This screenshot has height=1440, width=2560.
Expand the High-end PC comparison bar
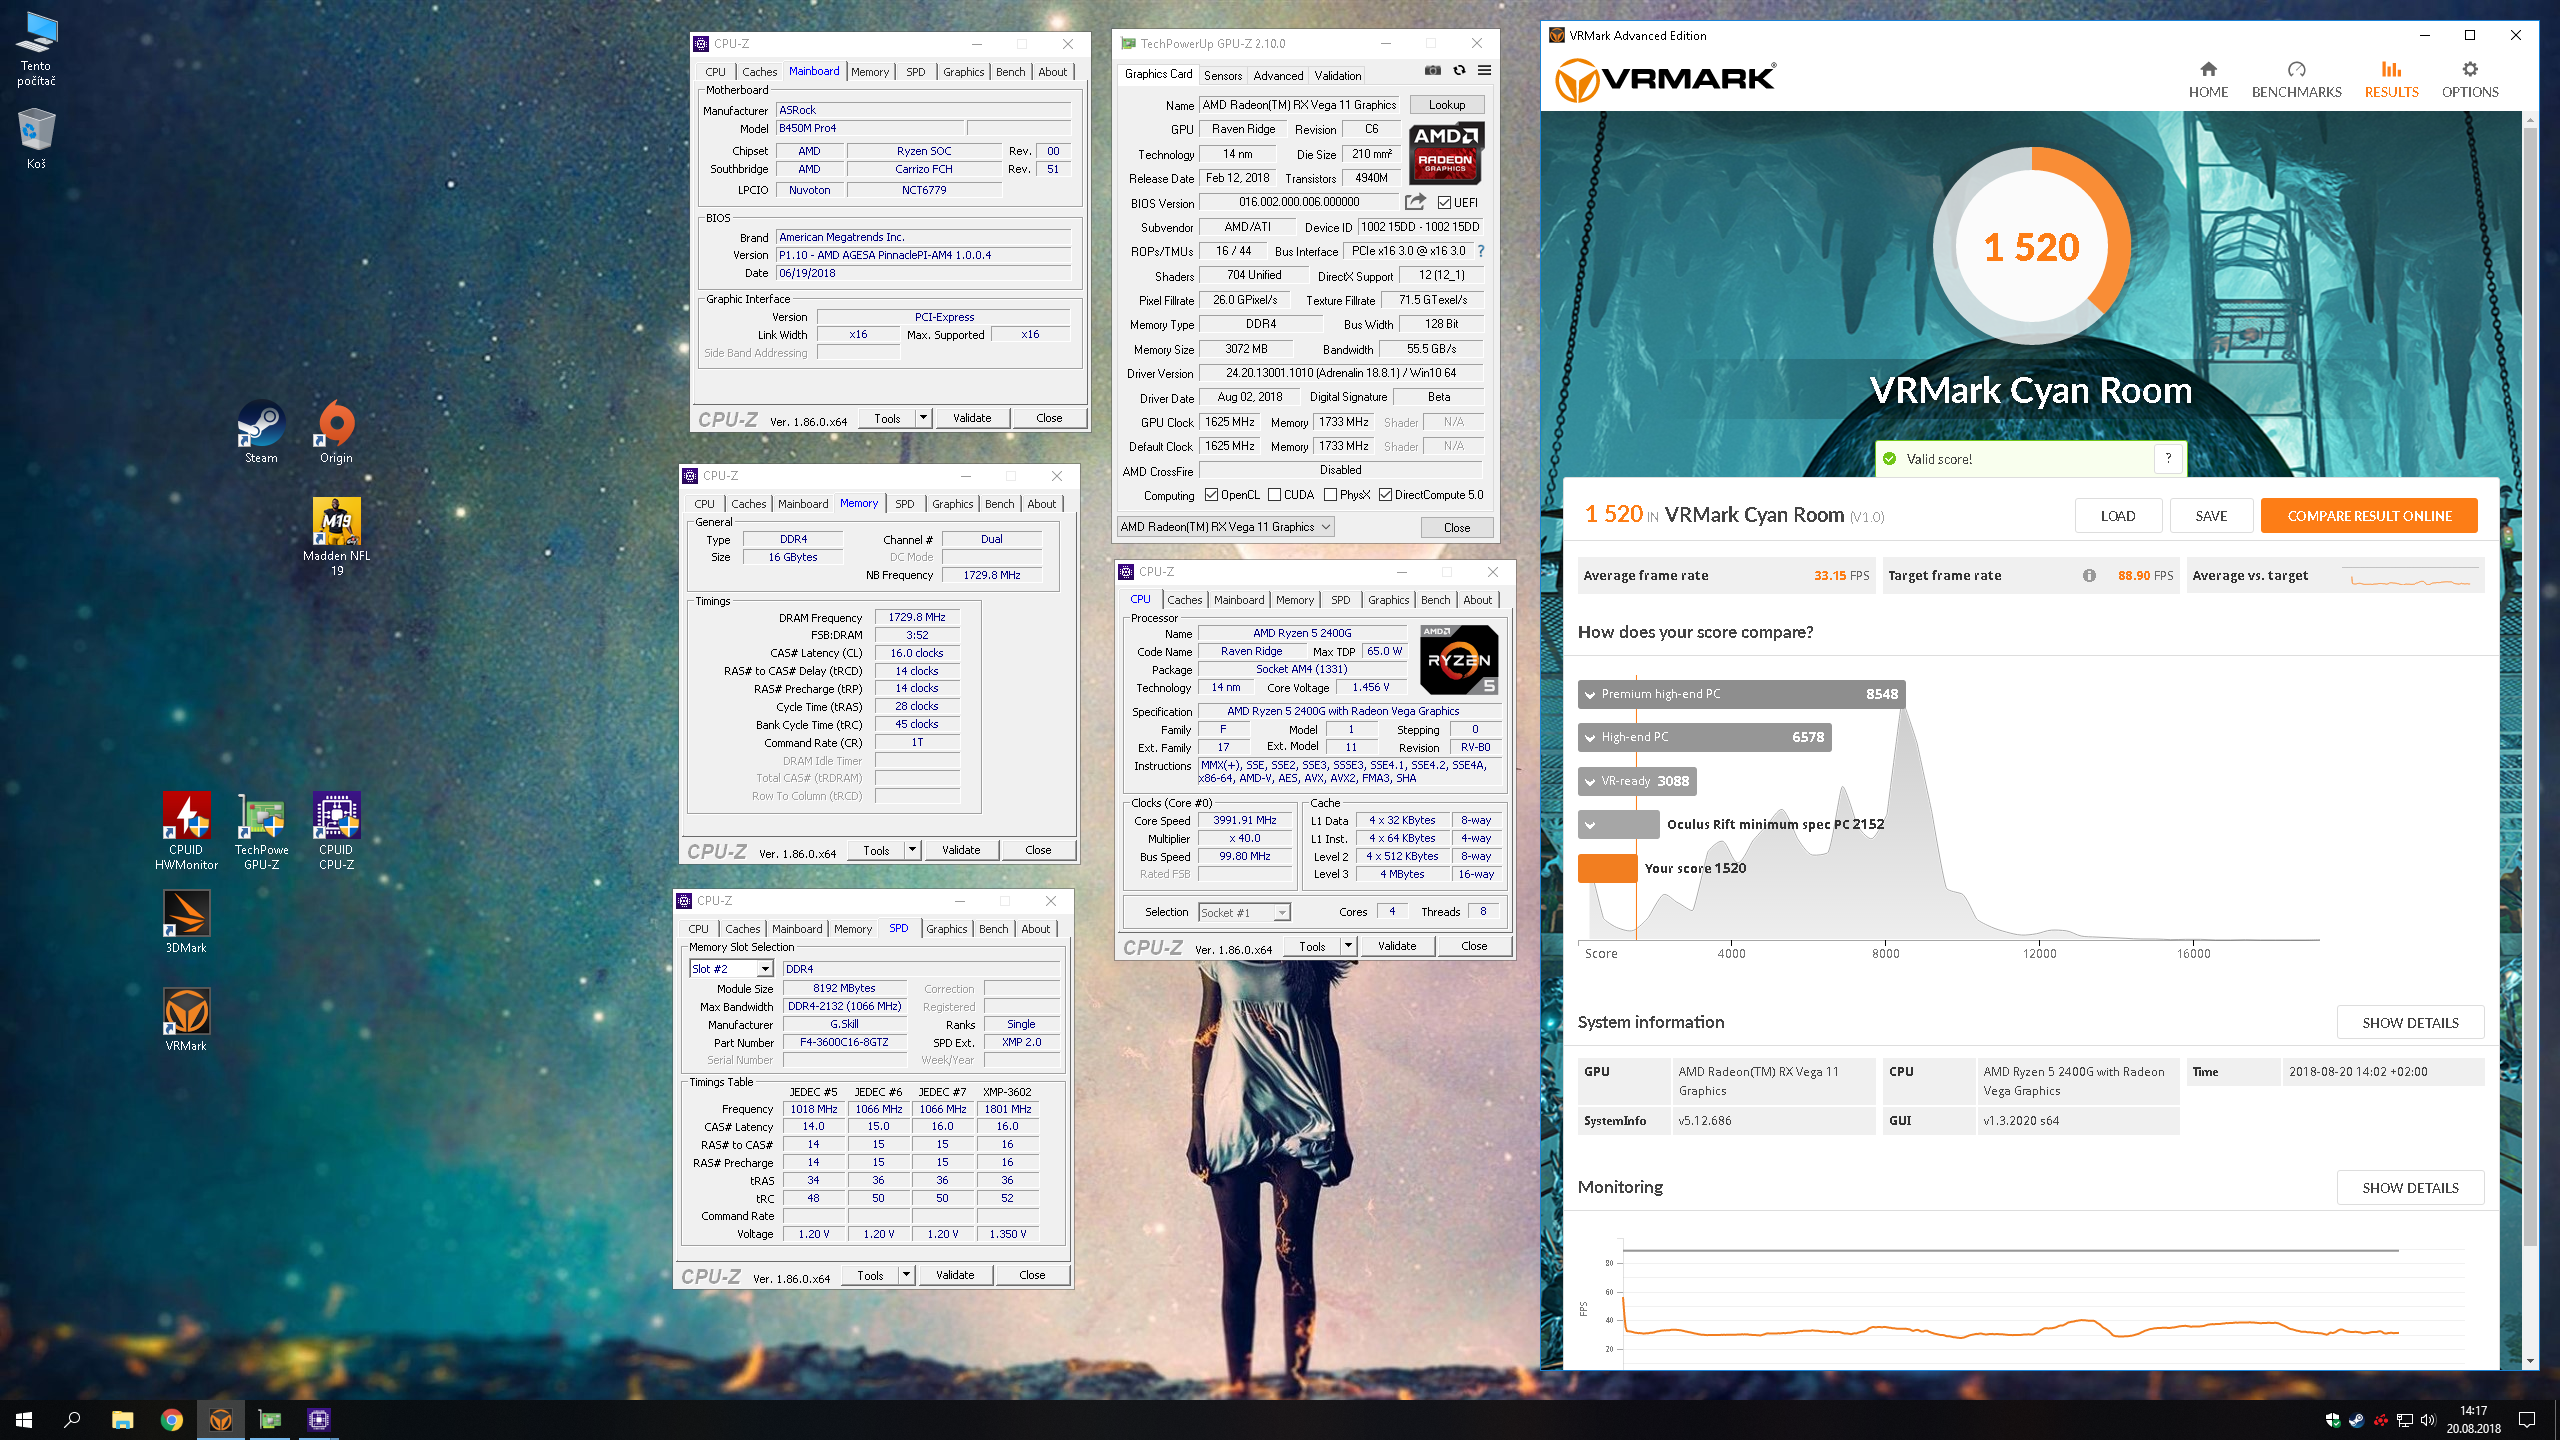(1704, 737)
